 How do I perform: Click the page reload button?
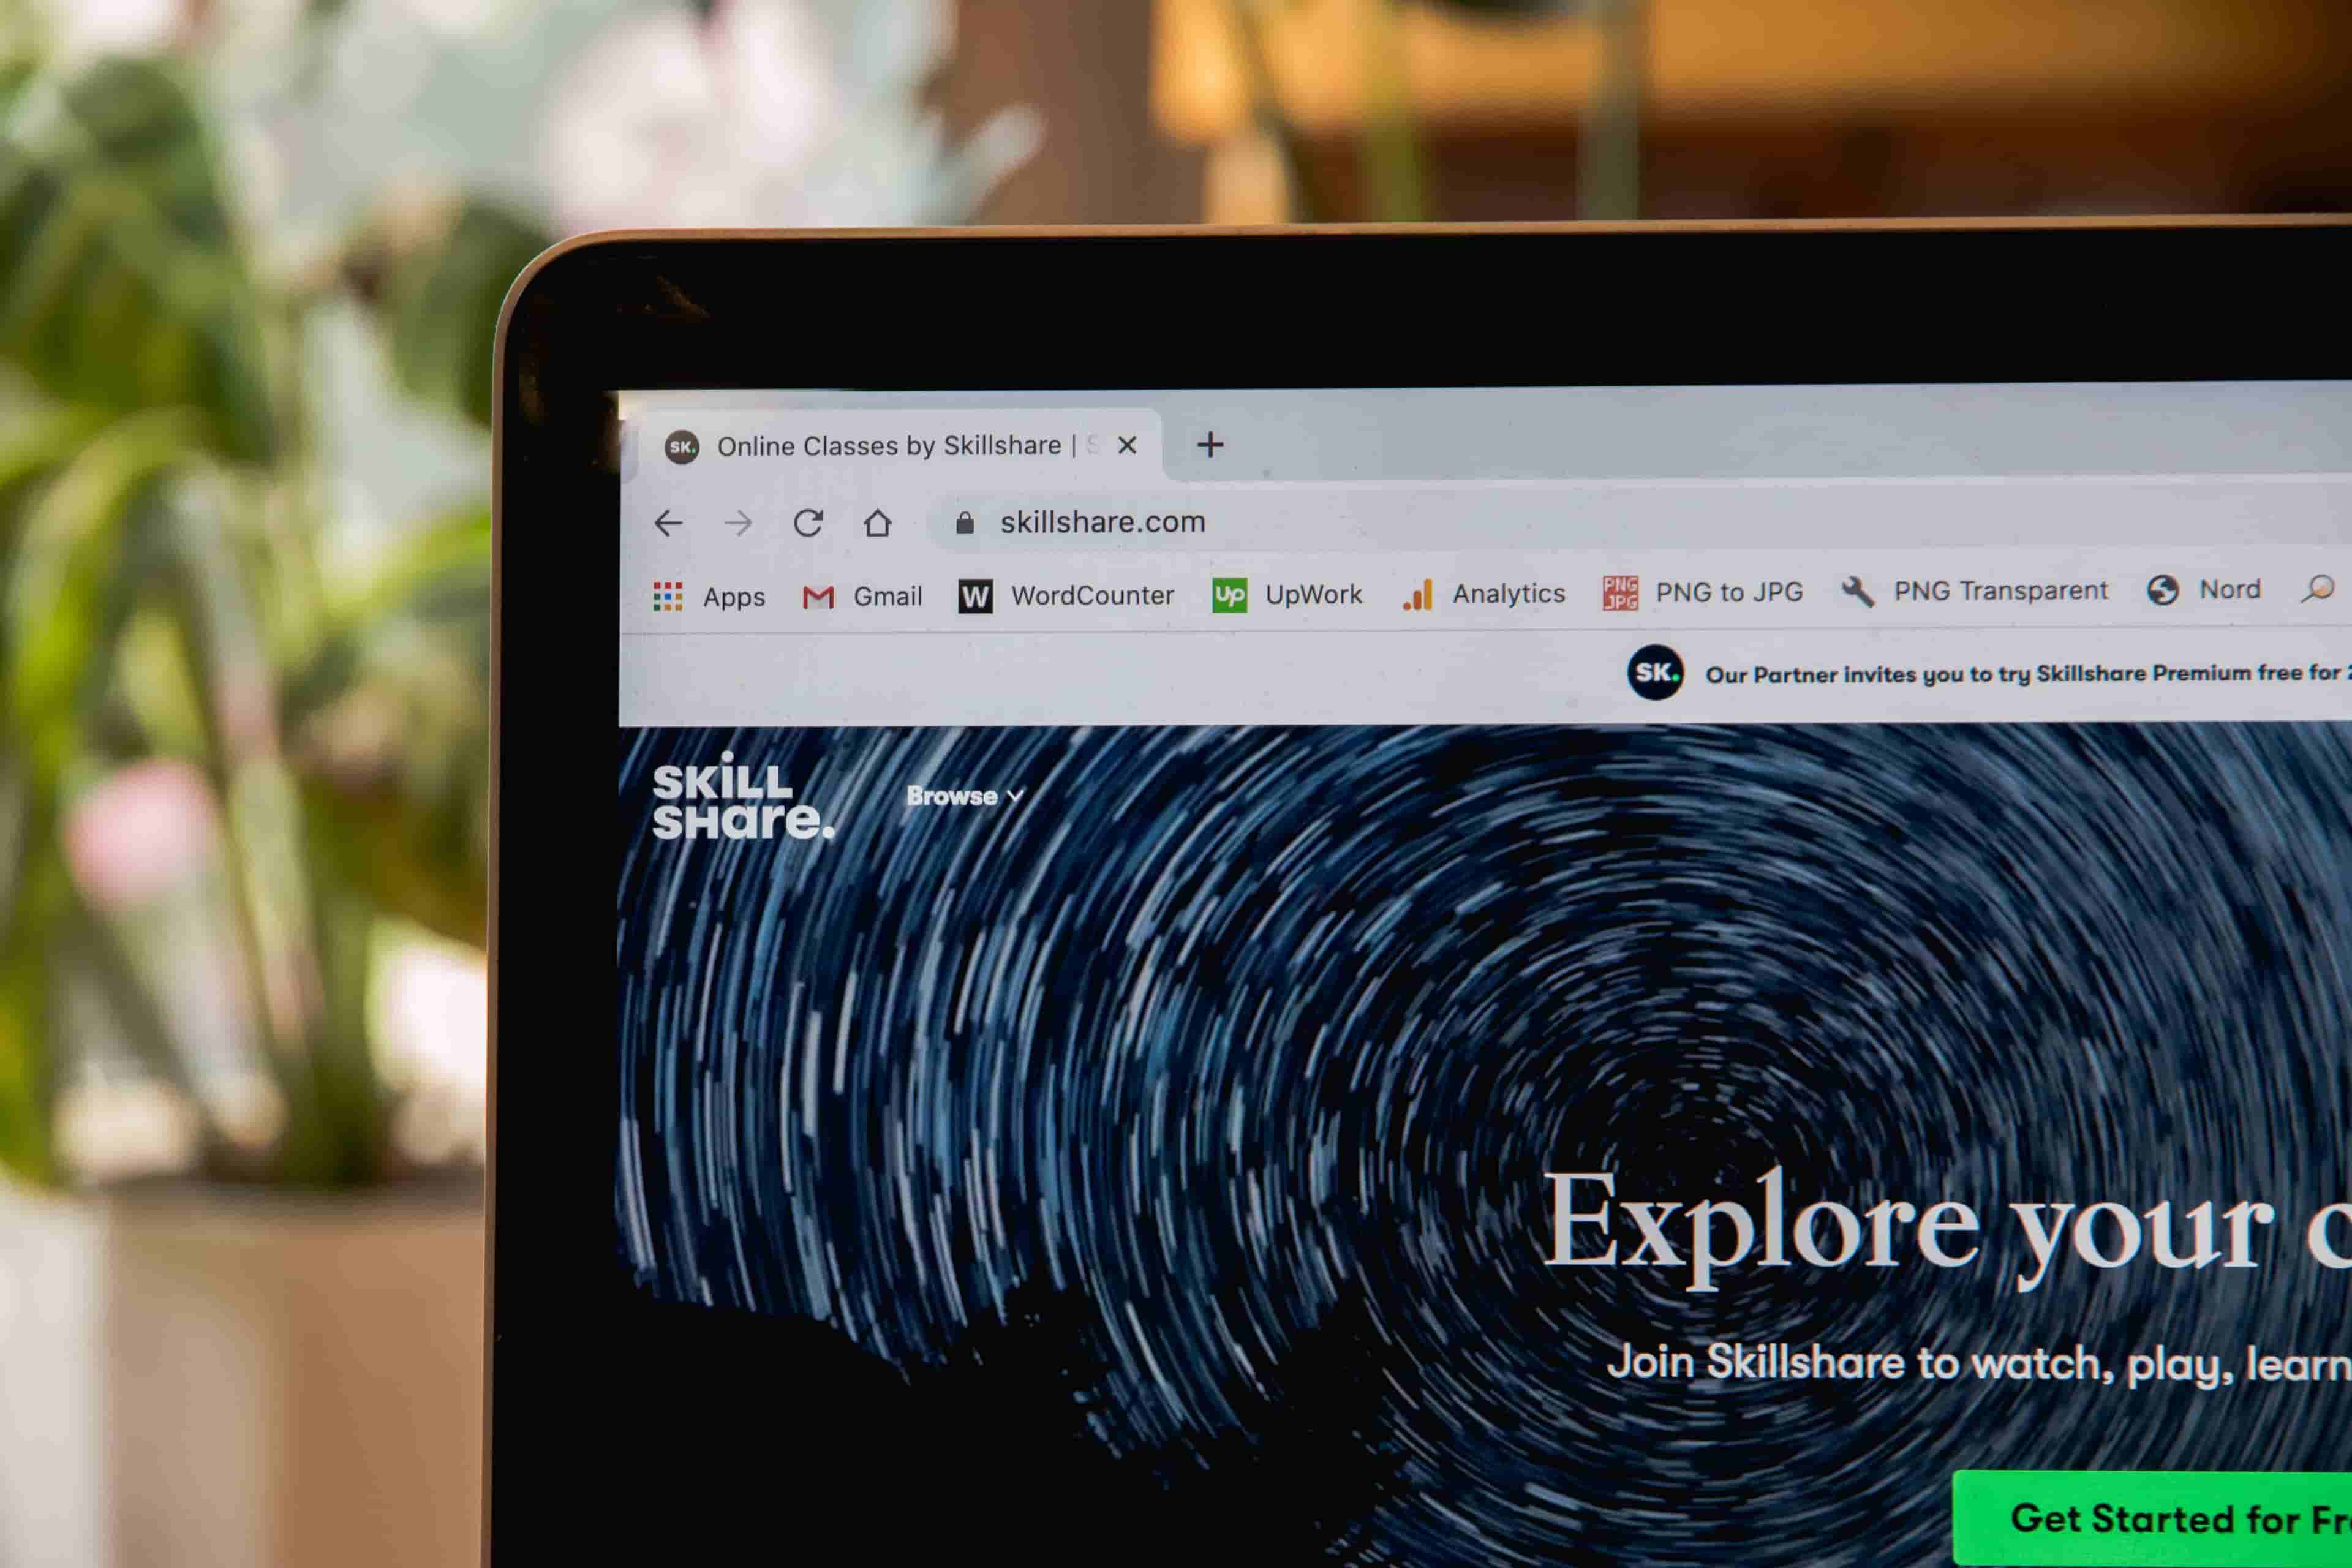[810, 520]
